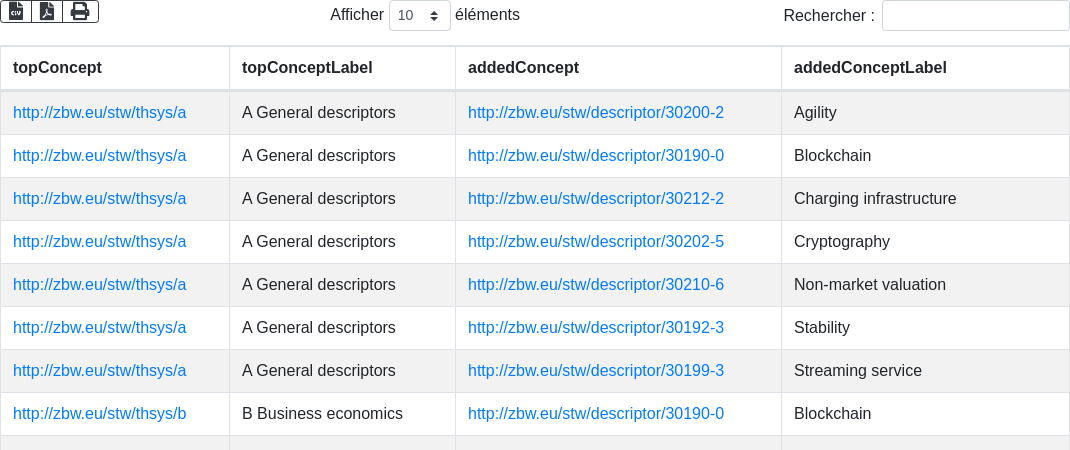Export the table as PDF
Viewport: 1070px width, 450px height.
pos(47,11)
